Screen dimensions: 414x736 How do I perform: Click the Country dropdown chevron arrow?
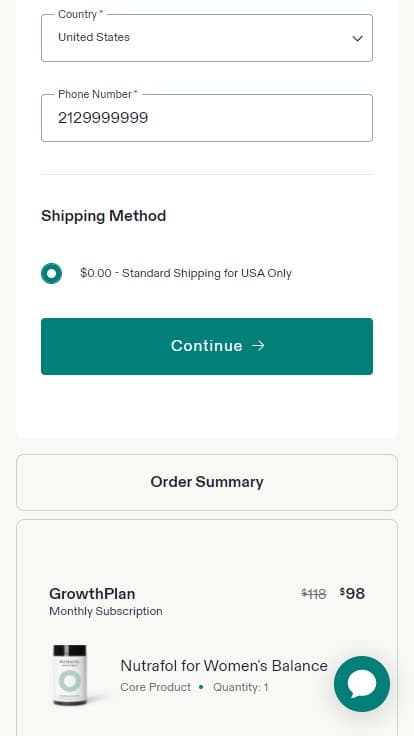(x=358, y=38)
